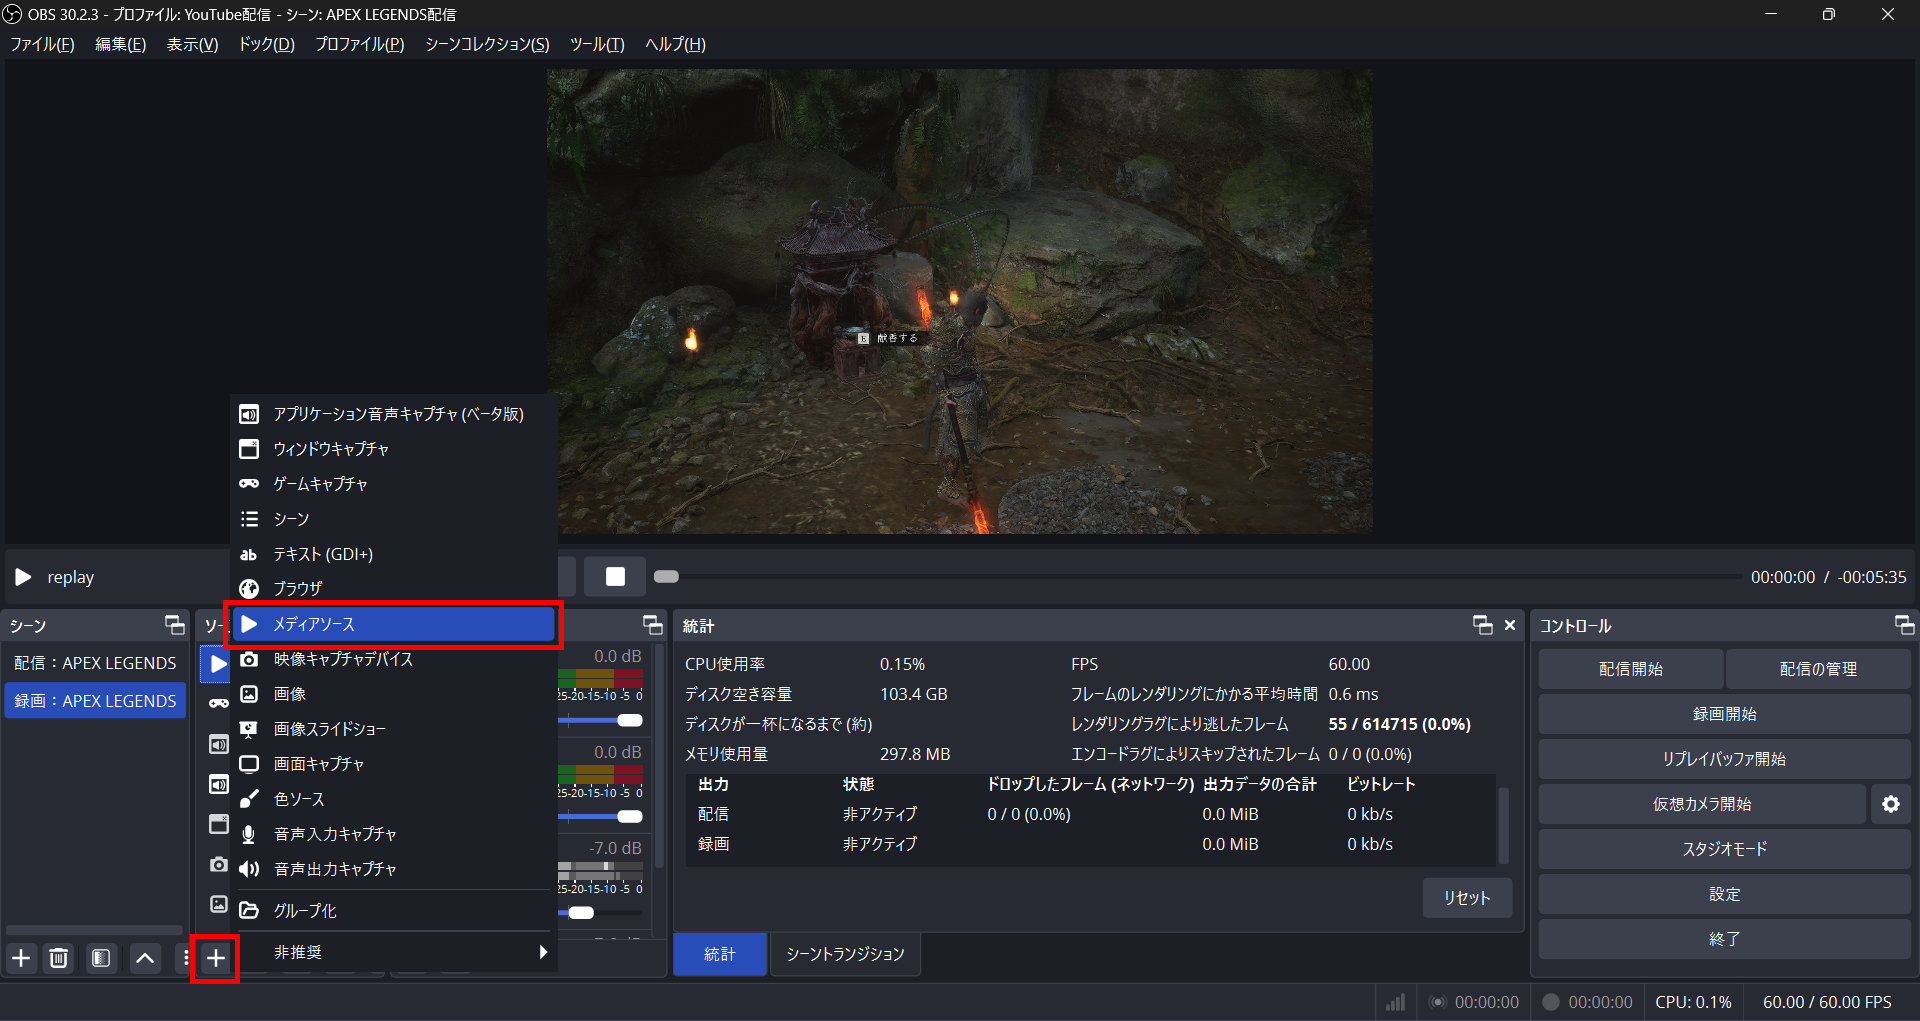The width and height of the screenshot is (1920, 1021).
Task: Select scene 録画：APEX LEGENDS
Action: [95, 701]
